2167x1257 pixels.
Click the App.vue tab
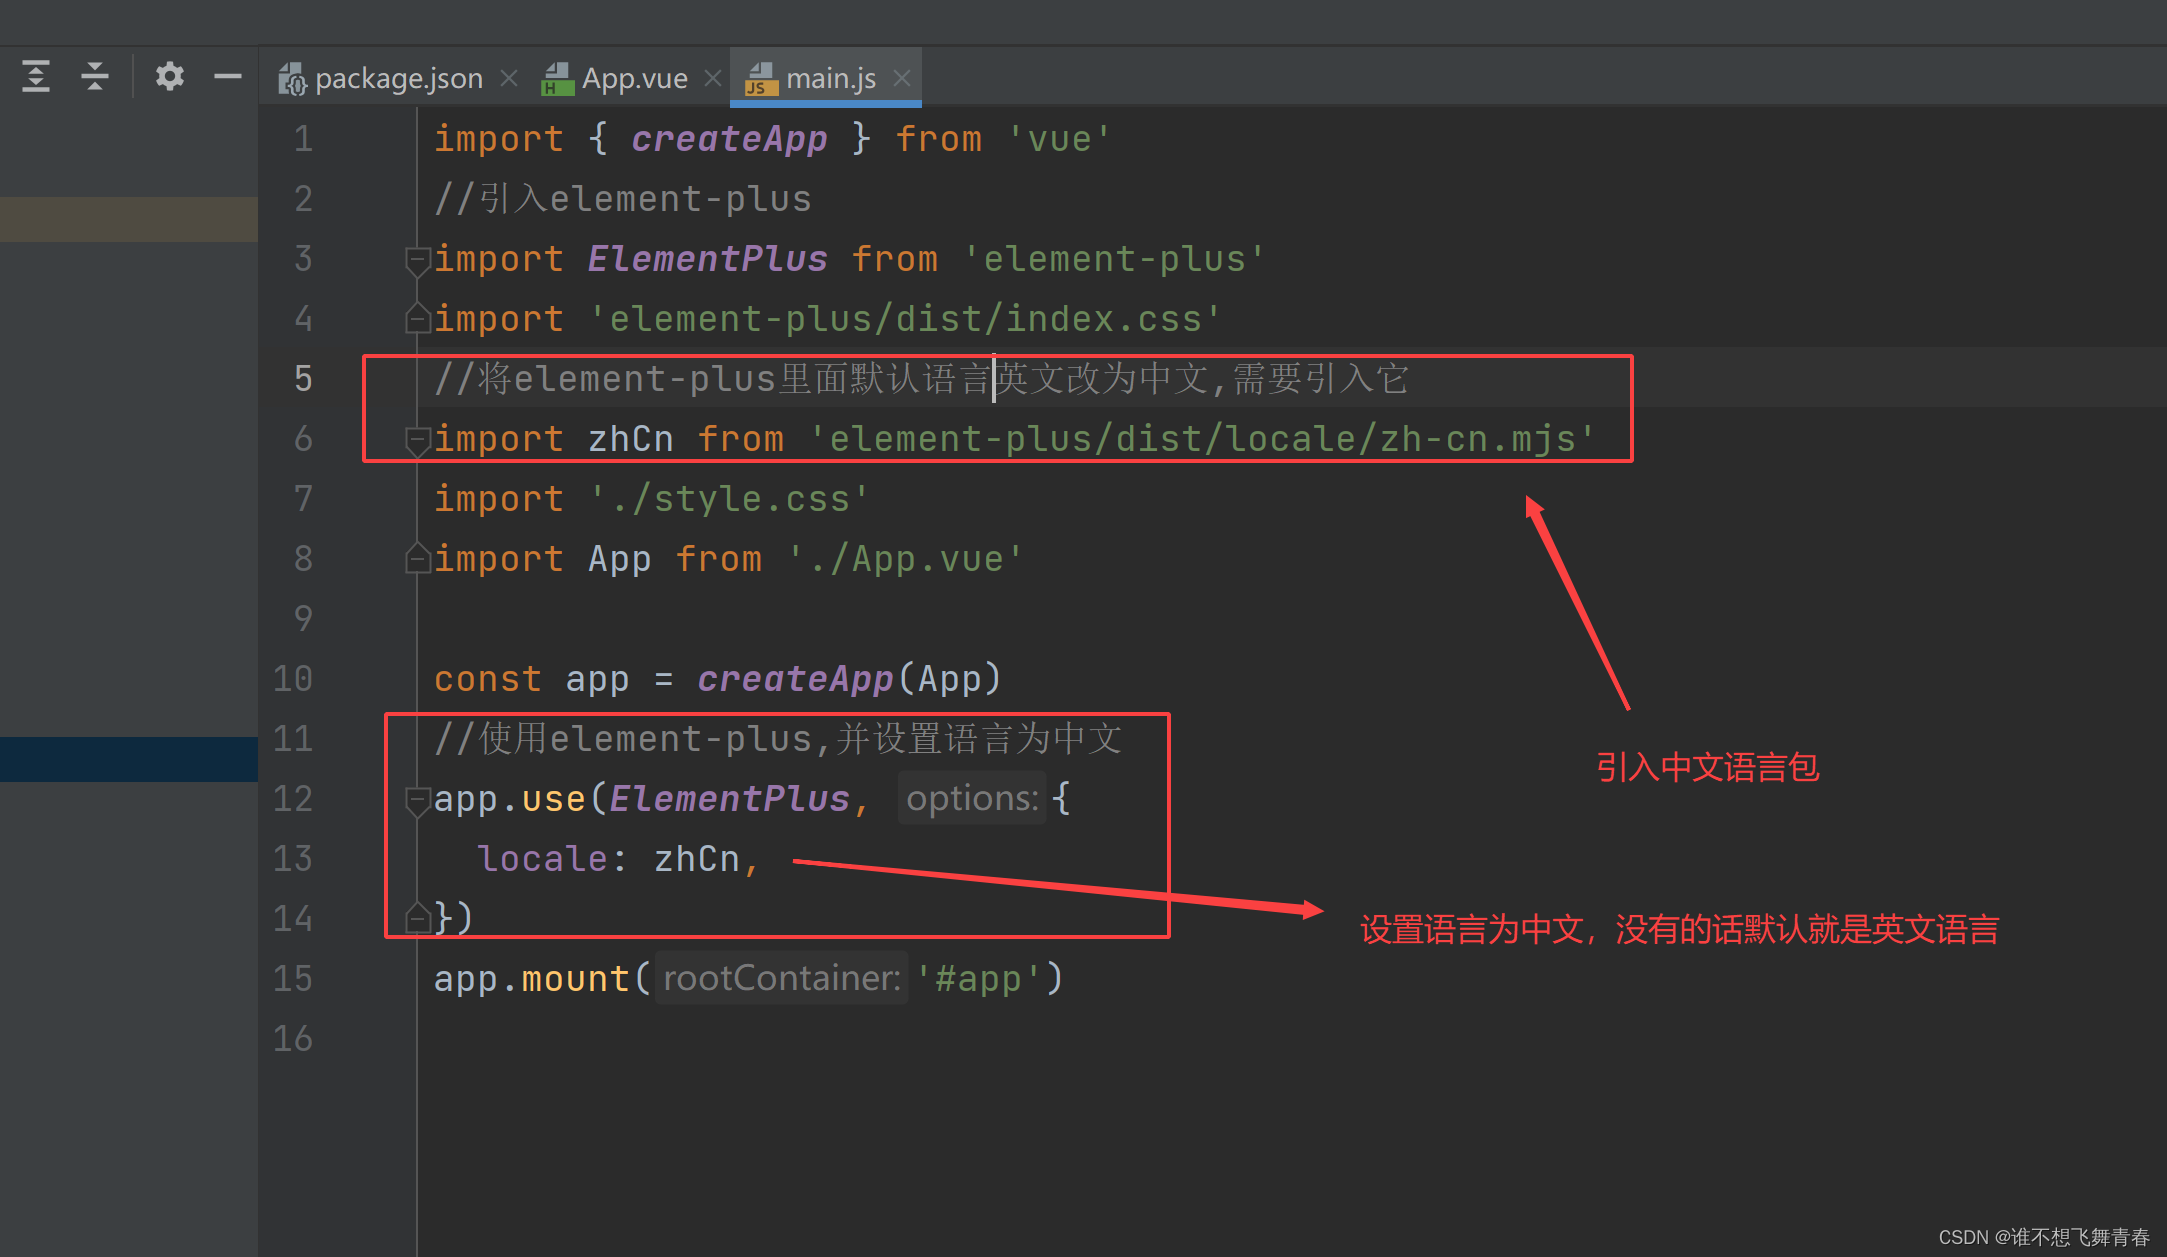point(630,36)
